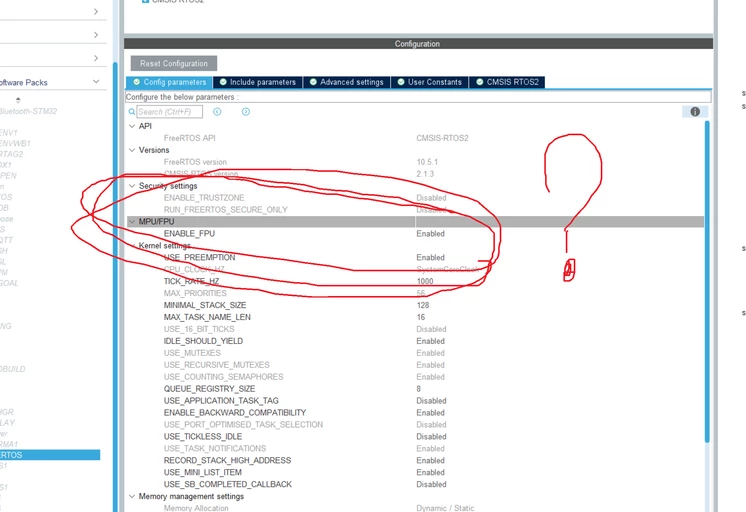746x512 pixels.
Task: Collapse the MPU/FPU section
Action: pos(132,222)
